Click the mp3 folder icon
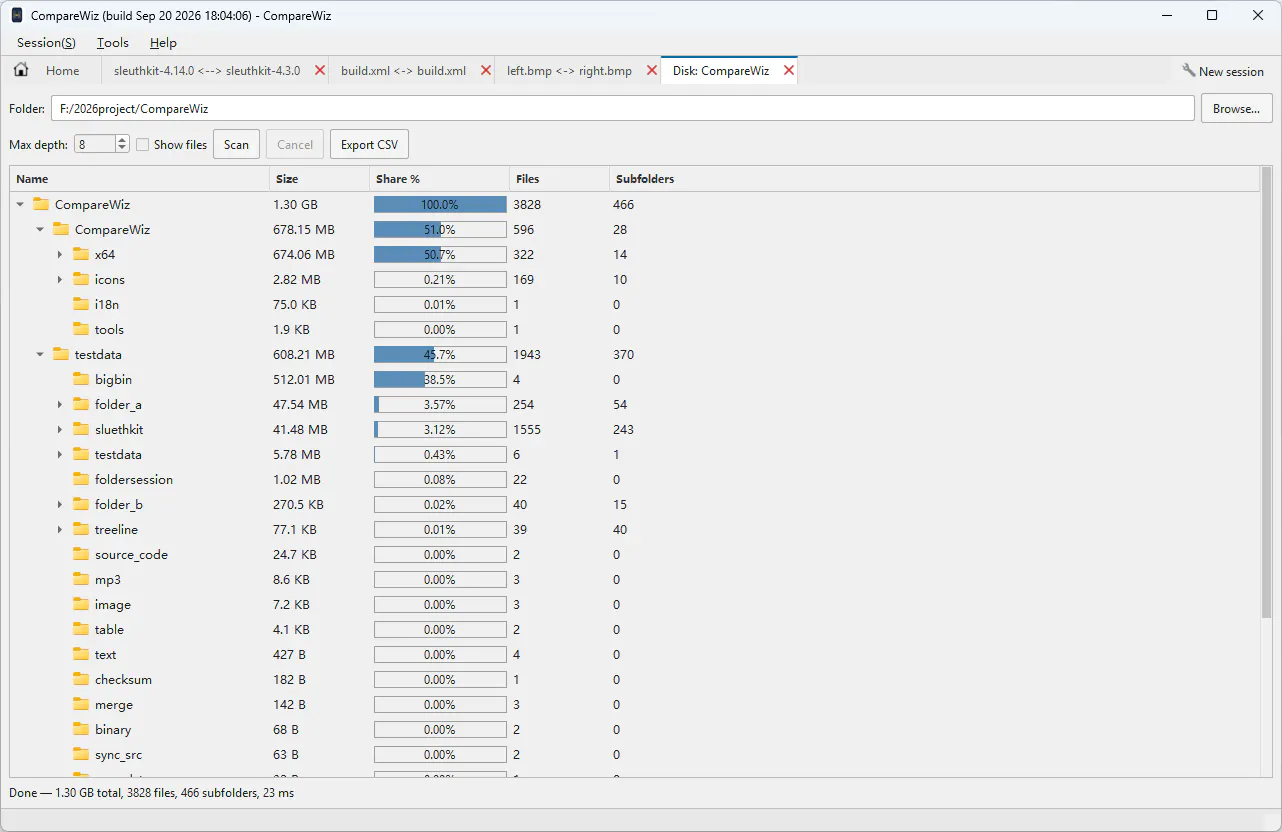Viewport: 1282px width, 832px height. click(81, 579)
